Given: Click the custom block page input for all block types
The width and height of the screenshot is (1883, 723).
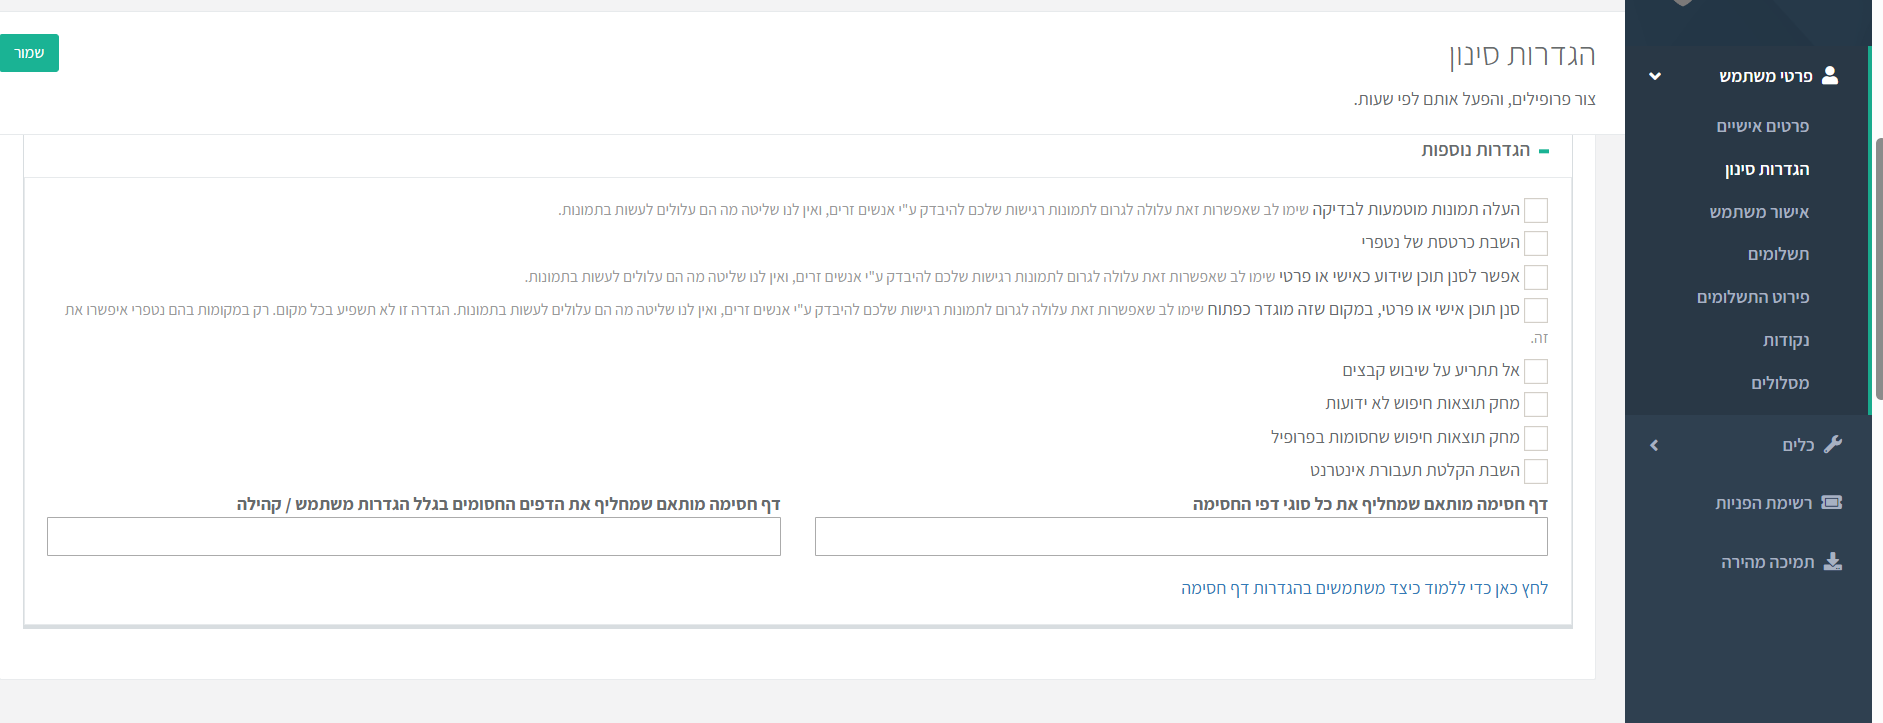Looking at the screenshot, I should point(1181,537).
